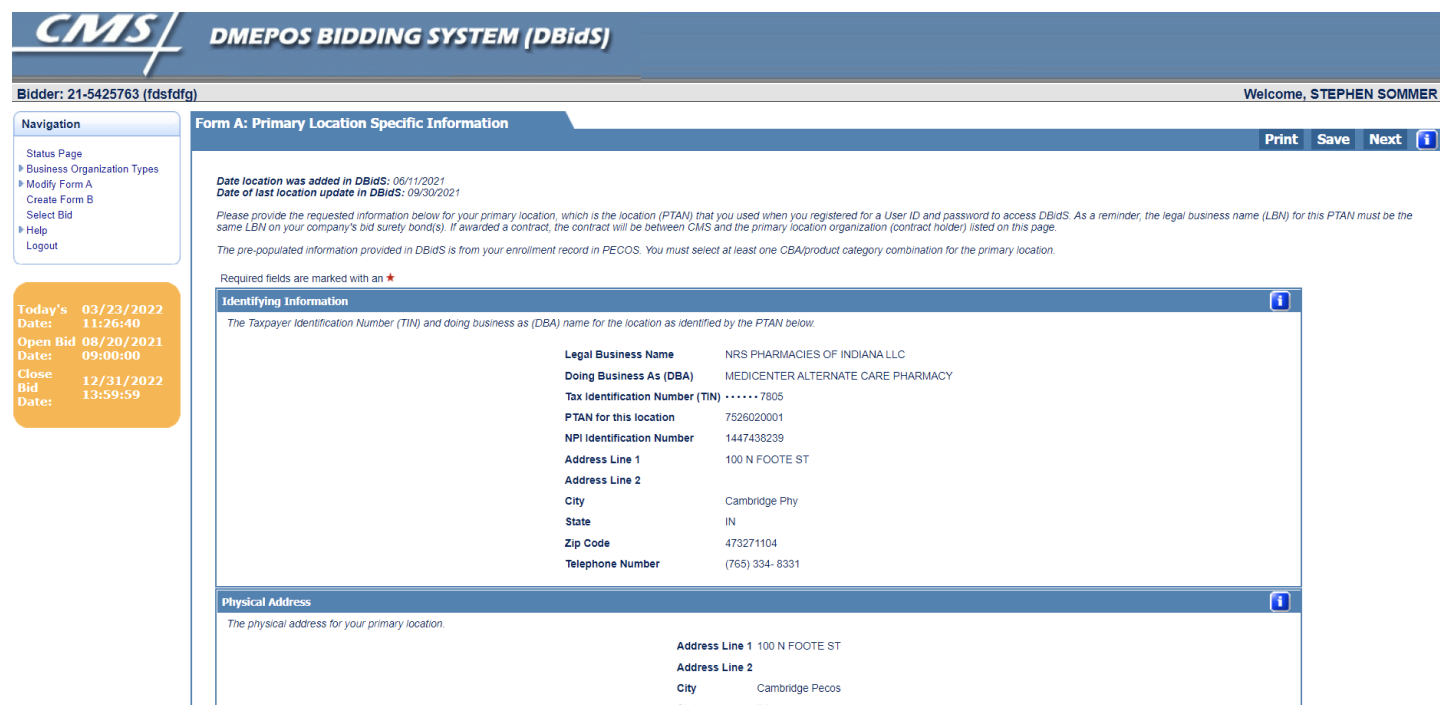Image resolution: width=1452 pixels, height=718 pixels.
Task: Click the Print button
Action: point(1281,140)
